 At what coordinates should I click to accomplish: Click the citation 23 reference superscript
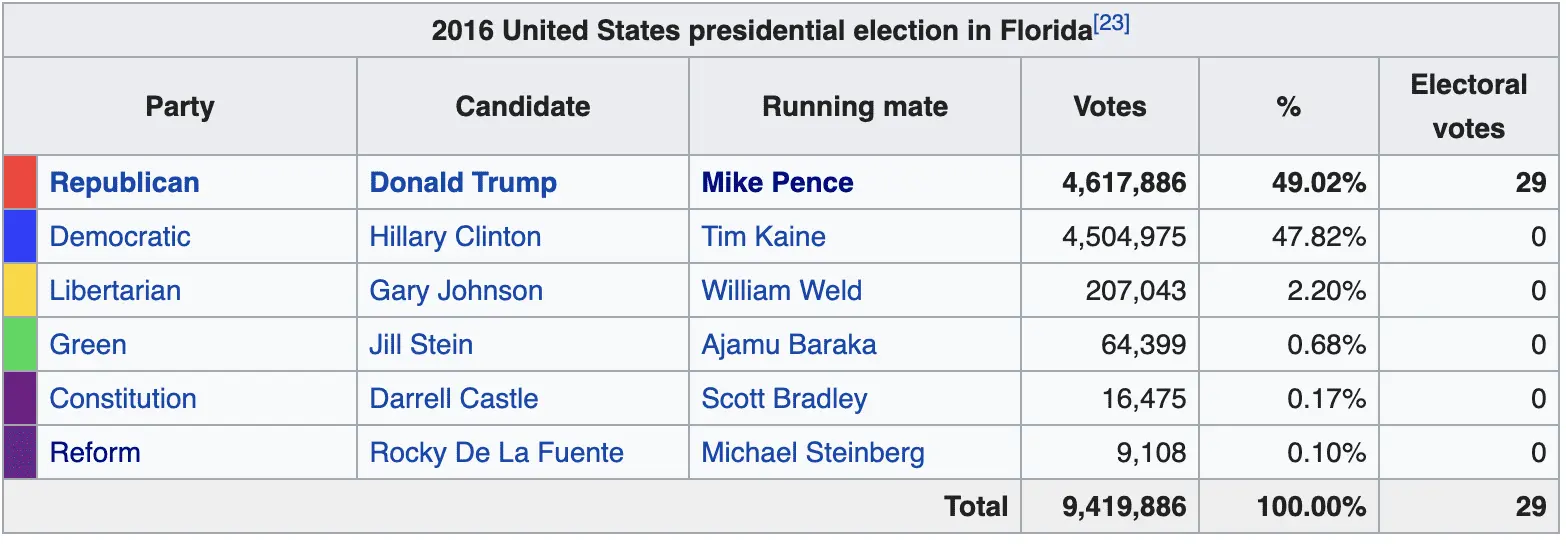[x=1112, y=24]
